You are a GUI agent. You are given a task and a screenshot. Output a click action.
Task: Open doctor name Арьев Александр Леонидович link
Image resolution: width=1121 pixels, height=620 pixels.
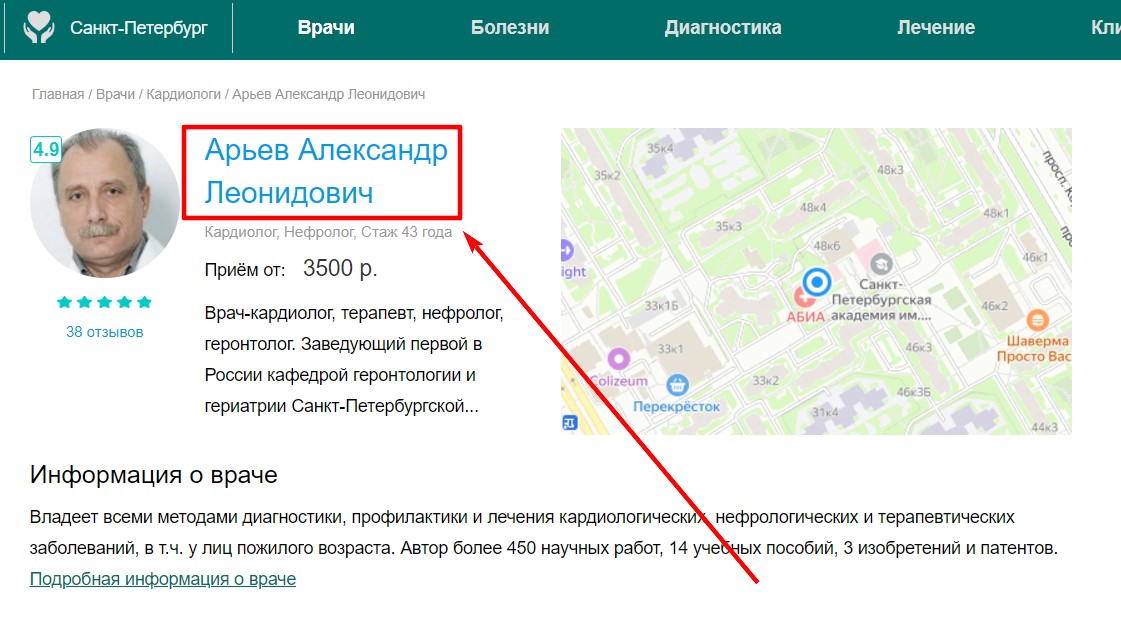coord(325,171)
